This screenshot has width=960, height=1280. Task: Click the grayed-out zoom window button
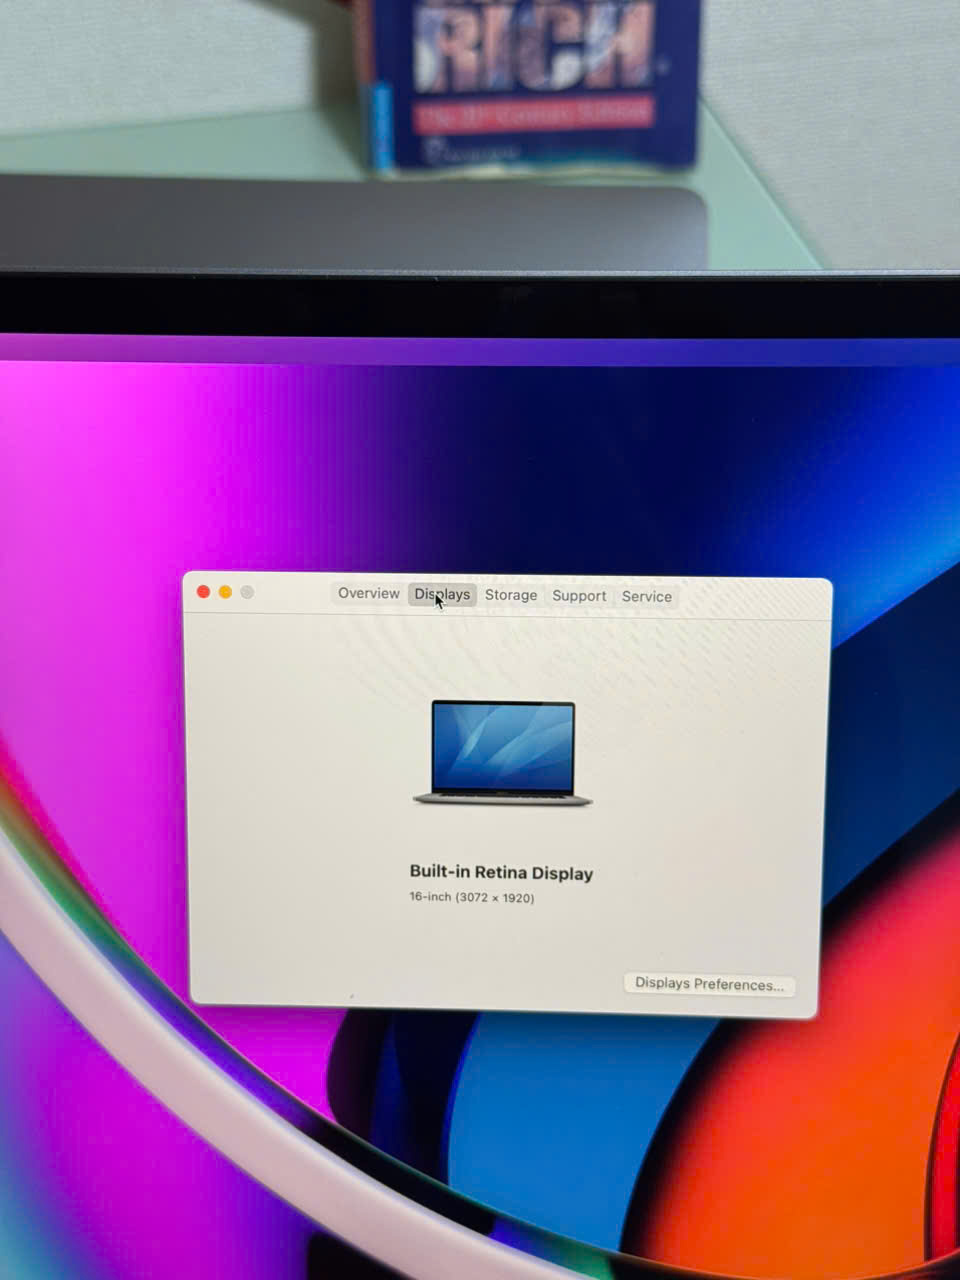(247, 592)
